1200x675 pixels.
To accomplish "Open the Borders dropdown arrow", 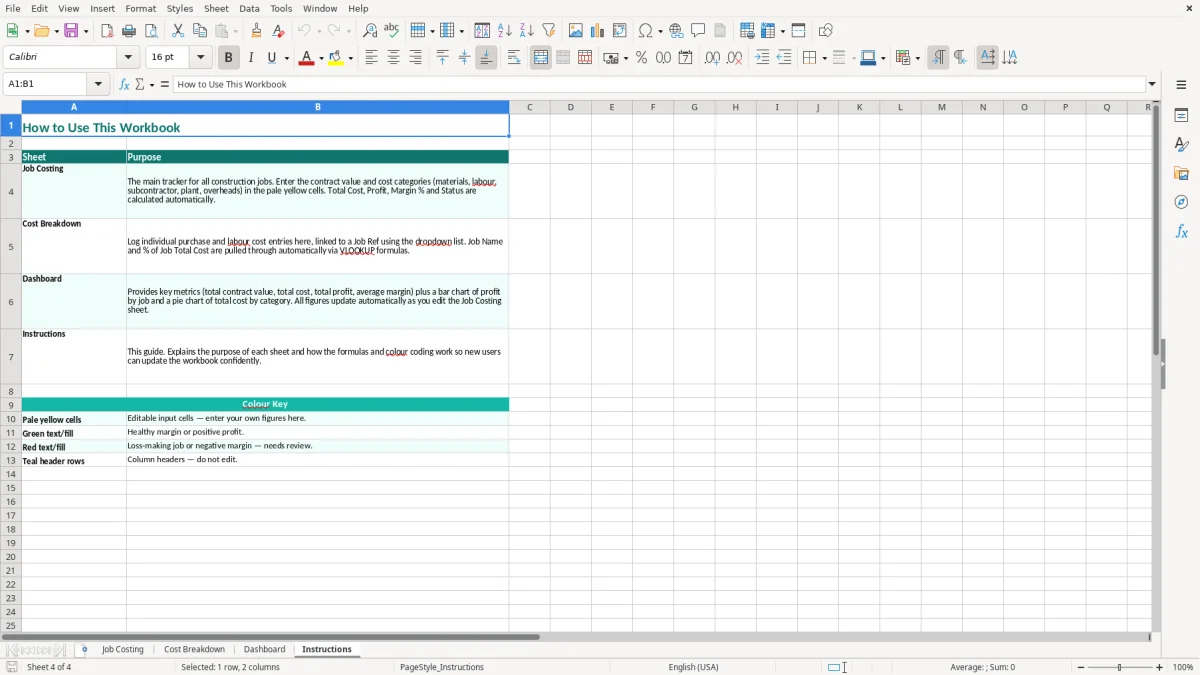I will click(x=823, y=58).
